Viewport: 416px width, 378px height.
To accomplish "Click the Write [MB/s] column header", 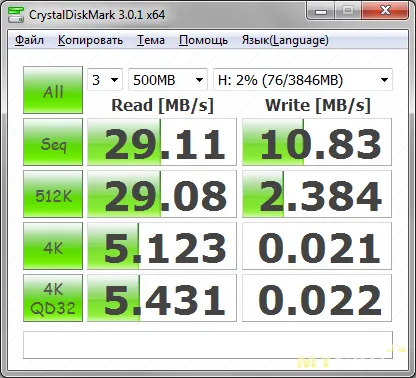I will [x=318, y=105].
